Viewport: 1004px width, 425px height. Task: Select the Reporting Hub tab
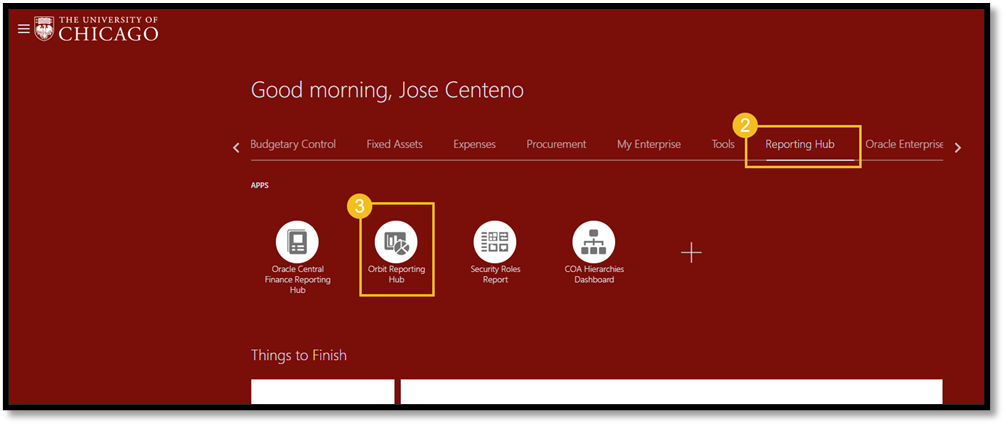(x=800, y=144)
